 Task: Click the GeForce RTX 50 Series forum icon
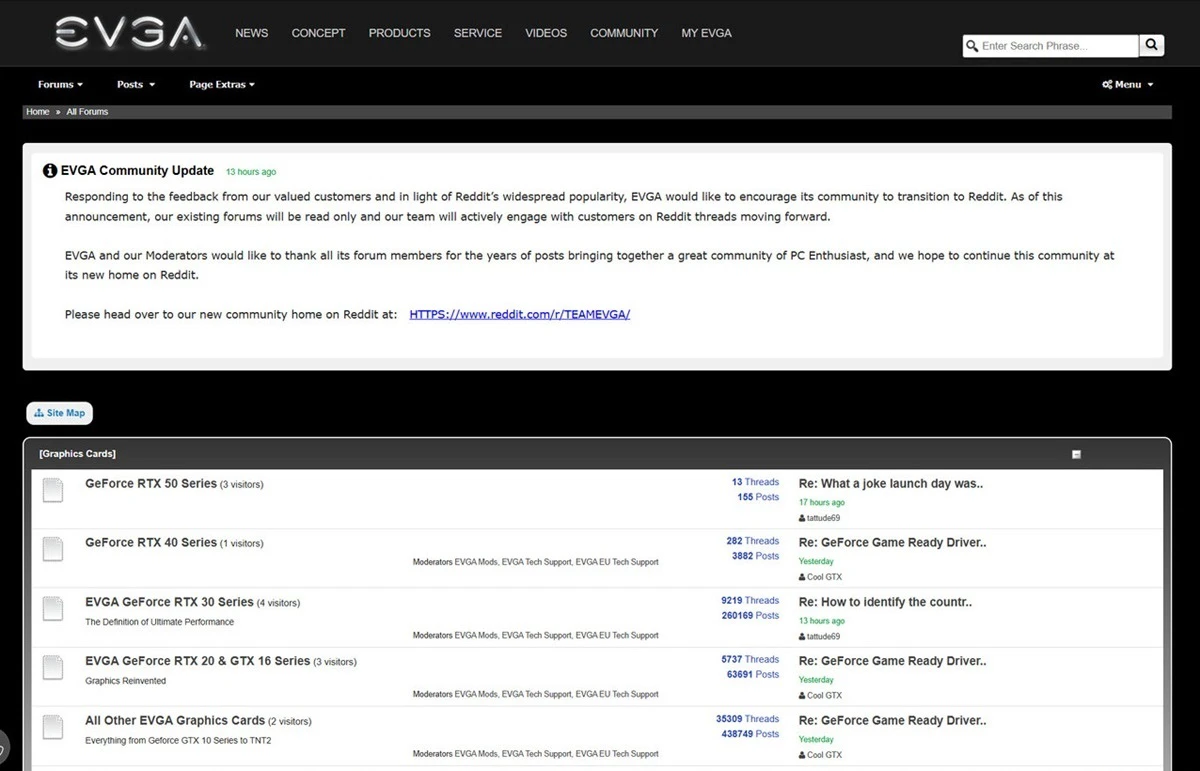(x=53, y=490)
